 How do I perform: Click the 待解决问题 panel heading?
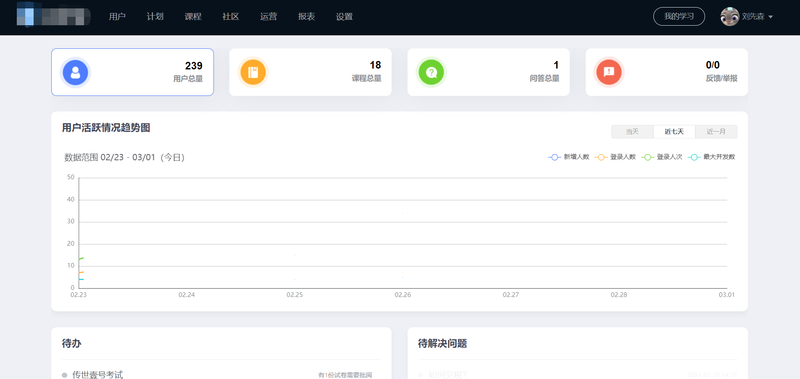[442, 343]
